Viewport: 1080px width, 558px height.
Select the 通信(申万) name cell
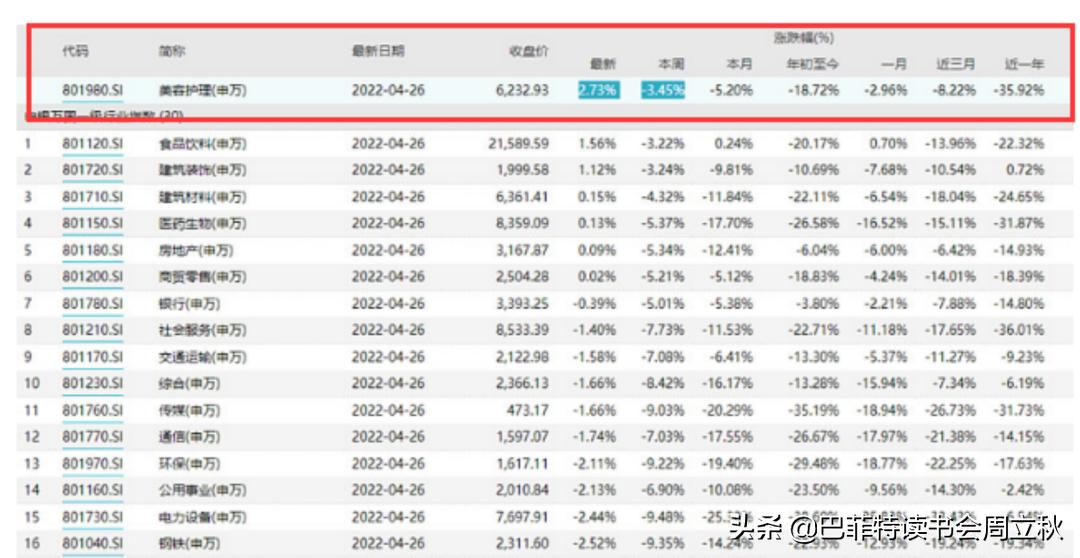189,437
